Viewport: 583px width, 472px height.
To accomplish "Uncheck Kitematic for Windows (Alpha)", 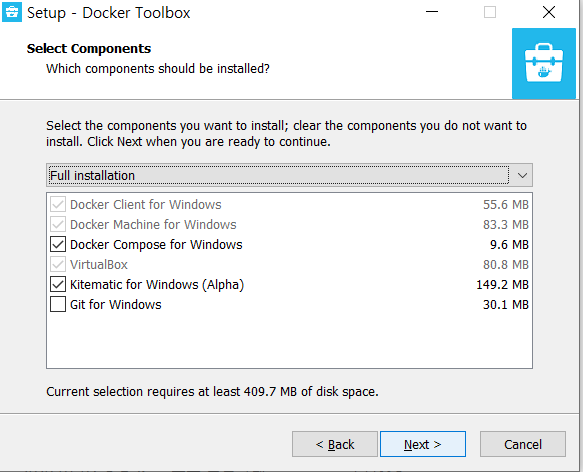I will pos(58,285).
